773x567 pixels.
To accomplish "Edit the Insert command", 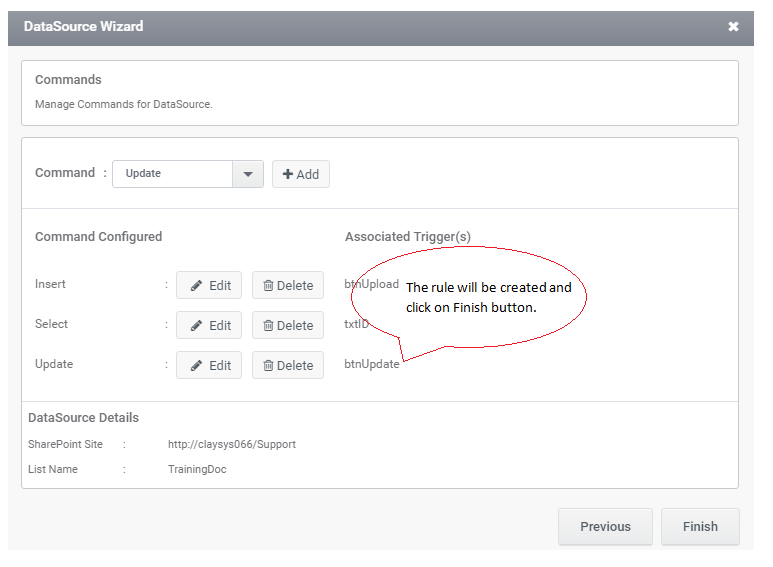I will pyautogui.click(x=209, y=285).
